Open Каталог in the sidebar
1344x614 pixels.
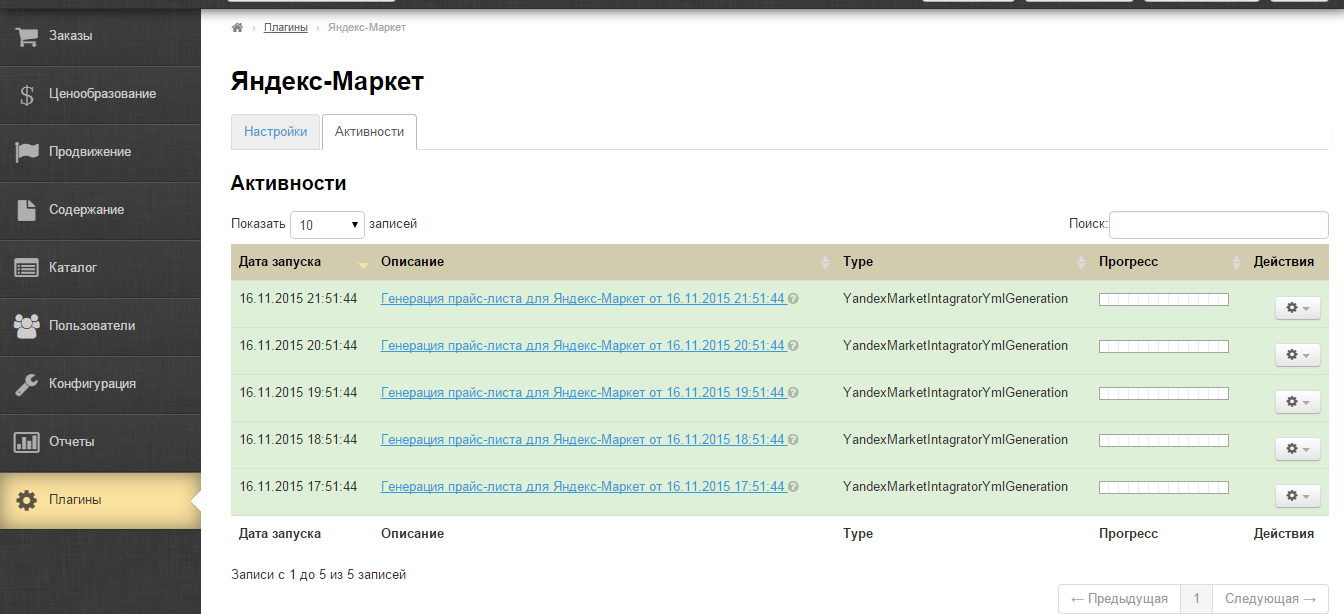(100, 268)
